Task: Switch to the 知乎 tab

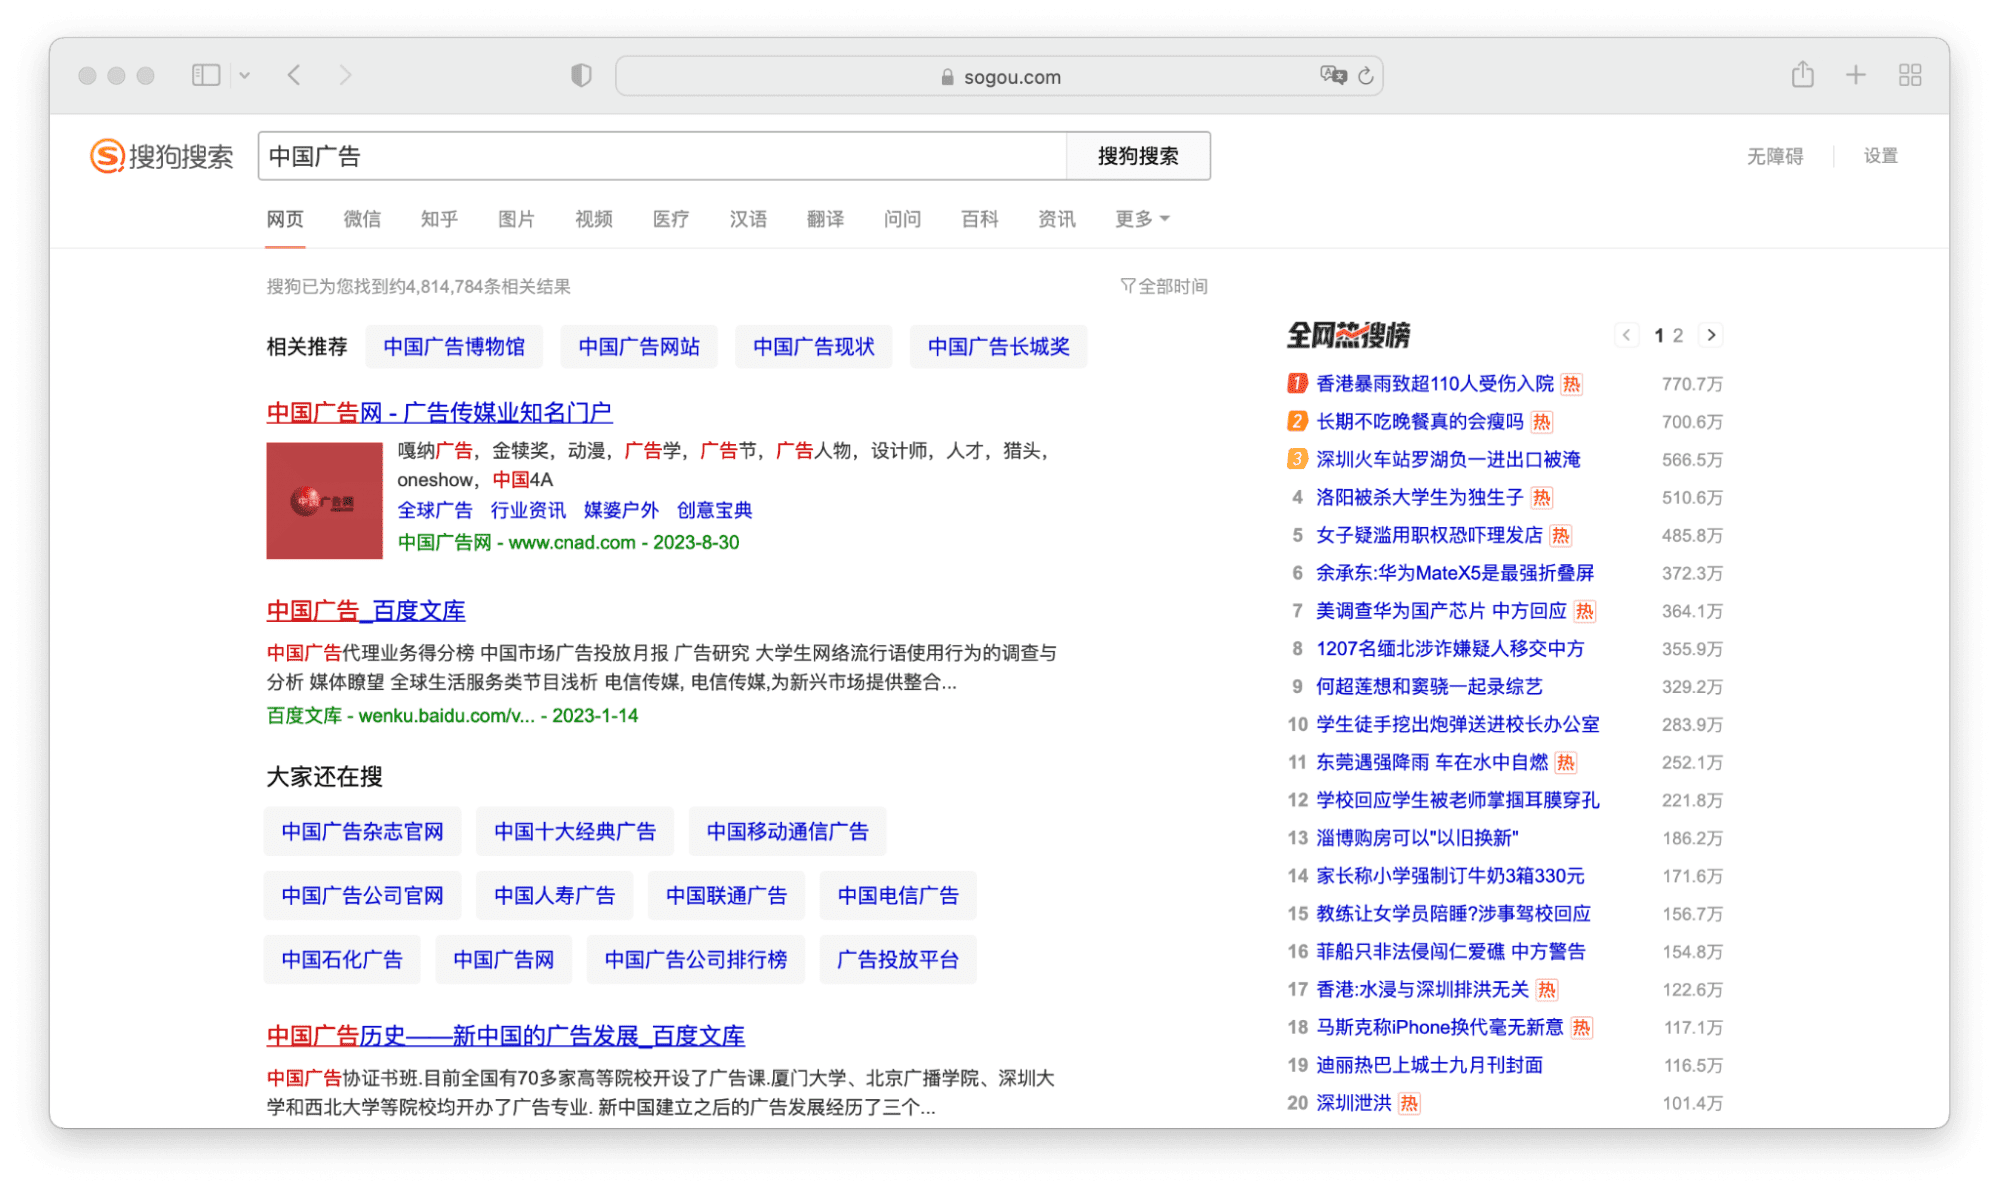Action: point(439,219)
